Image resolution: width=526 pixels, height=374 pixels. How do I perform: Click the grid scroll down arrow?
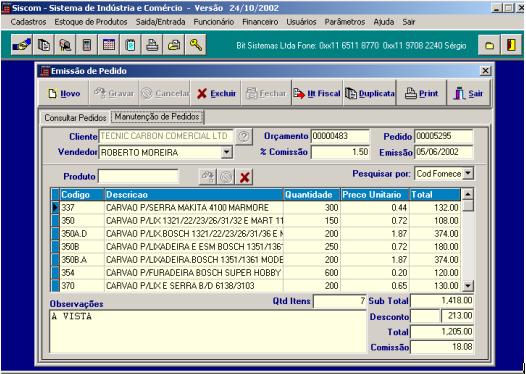pyautogui.click(x=468, y=286)
